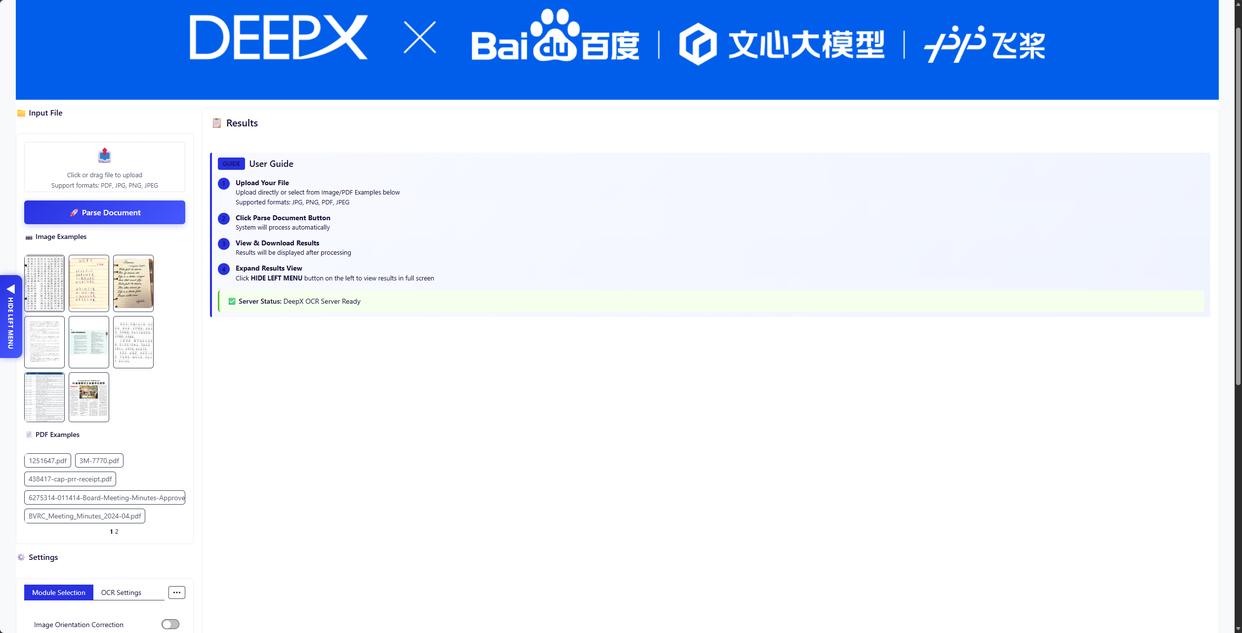
Task: Click the Baidu logo in banner
Action: (555, 36)
